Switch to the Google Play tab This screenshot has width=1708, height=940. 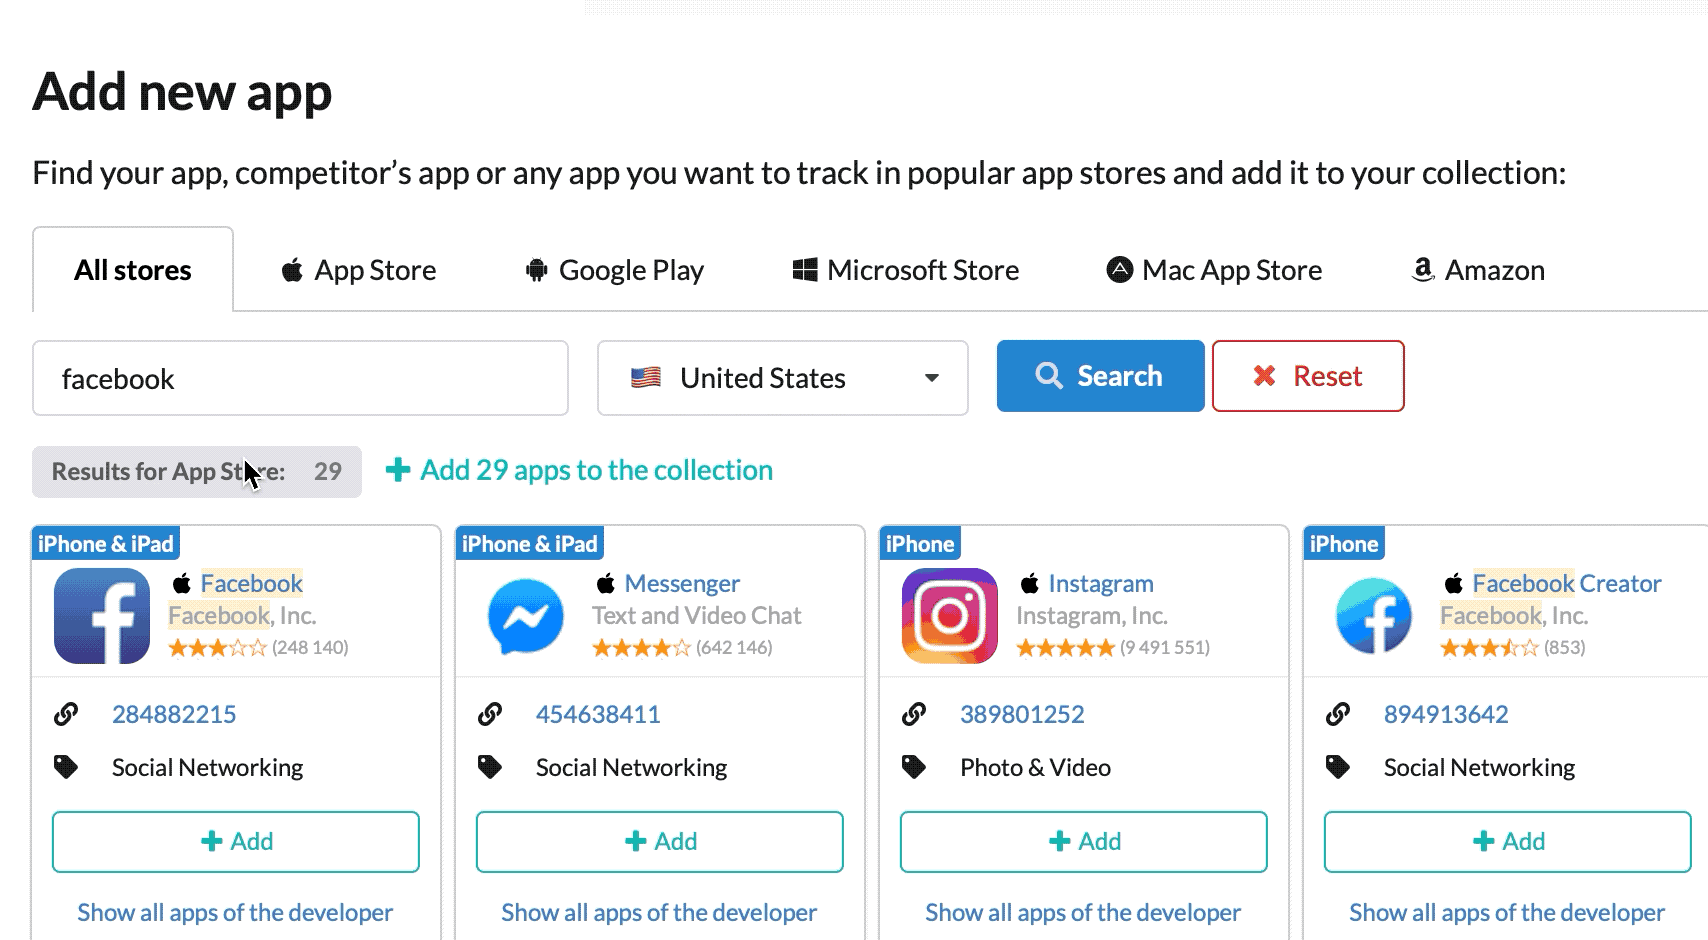point(615,270)
